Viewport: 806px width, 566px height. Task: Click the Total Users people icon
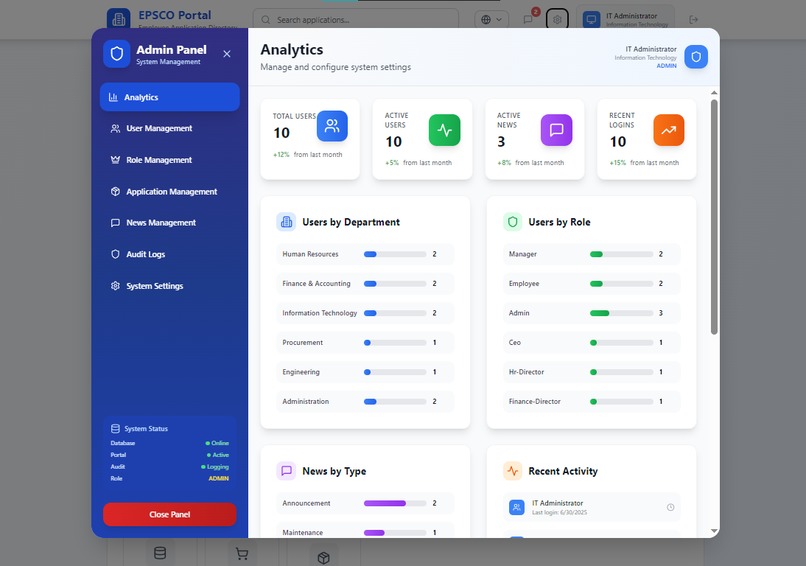[x=332, y=126]
